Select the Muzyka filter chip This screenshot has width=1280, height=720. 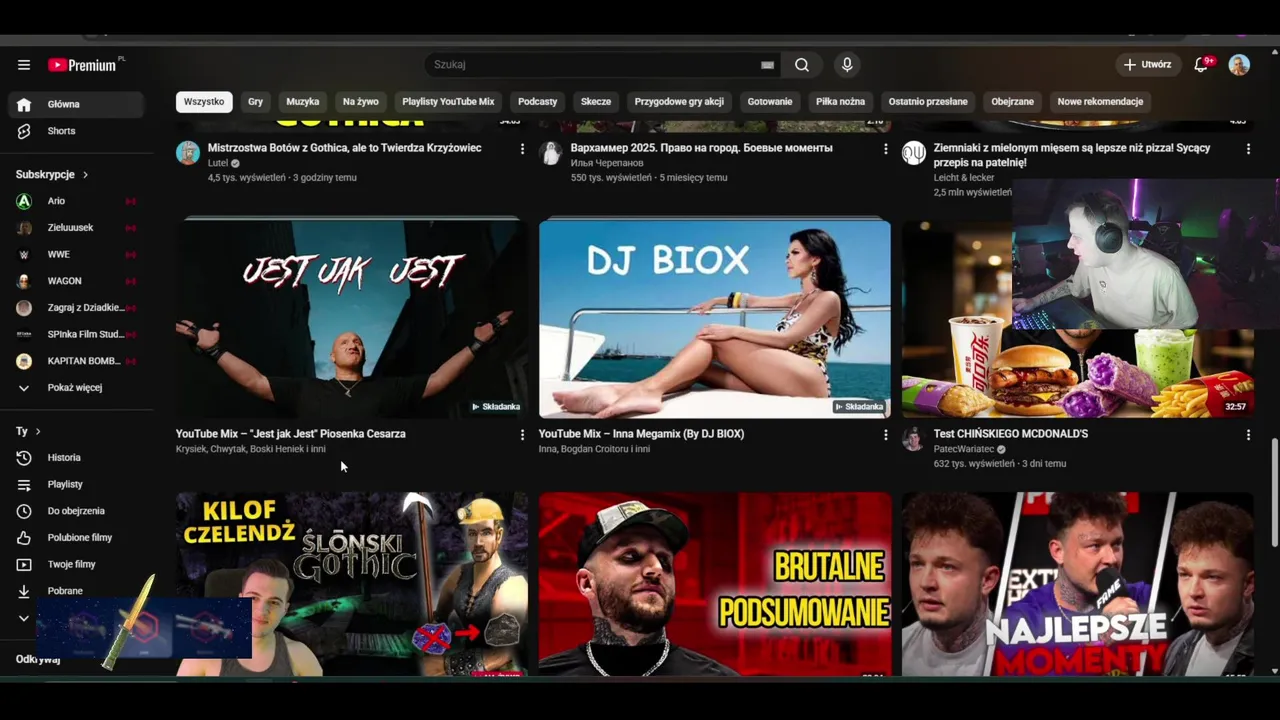[303, 102]
